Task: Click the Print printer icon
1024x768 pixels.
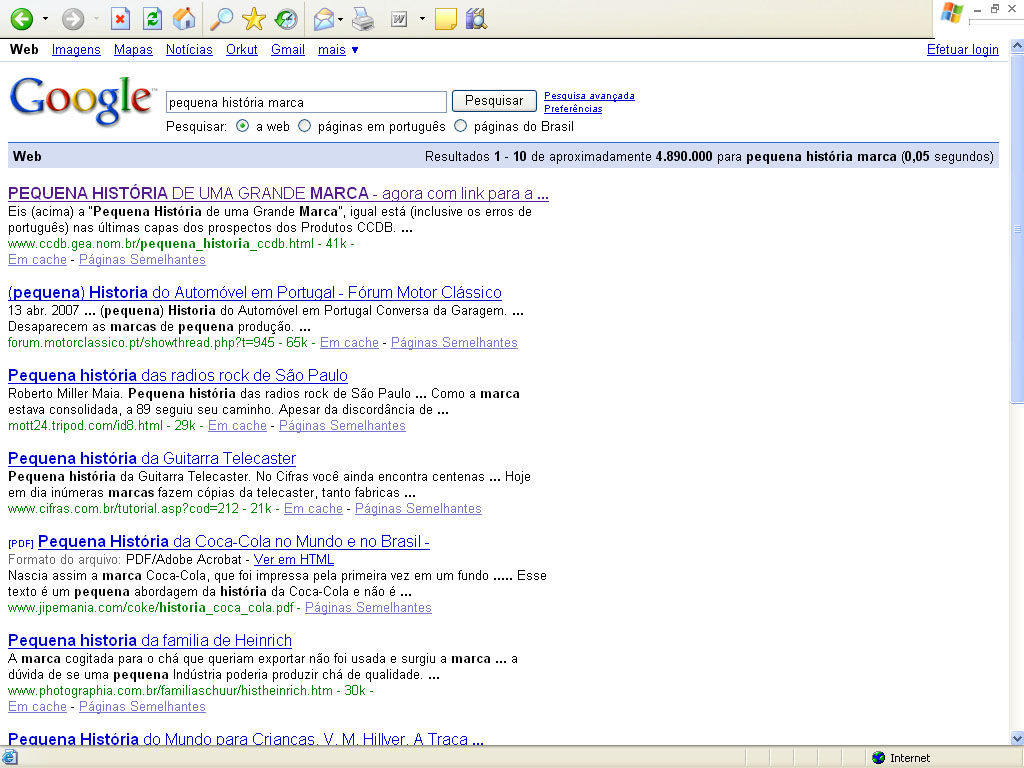Action: 363,19
